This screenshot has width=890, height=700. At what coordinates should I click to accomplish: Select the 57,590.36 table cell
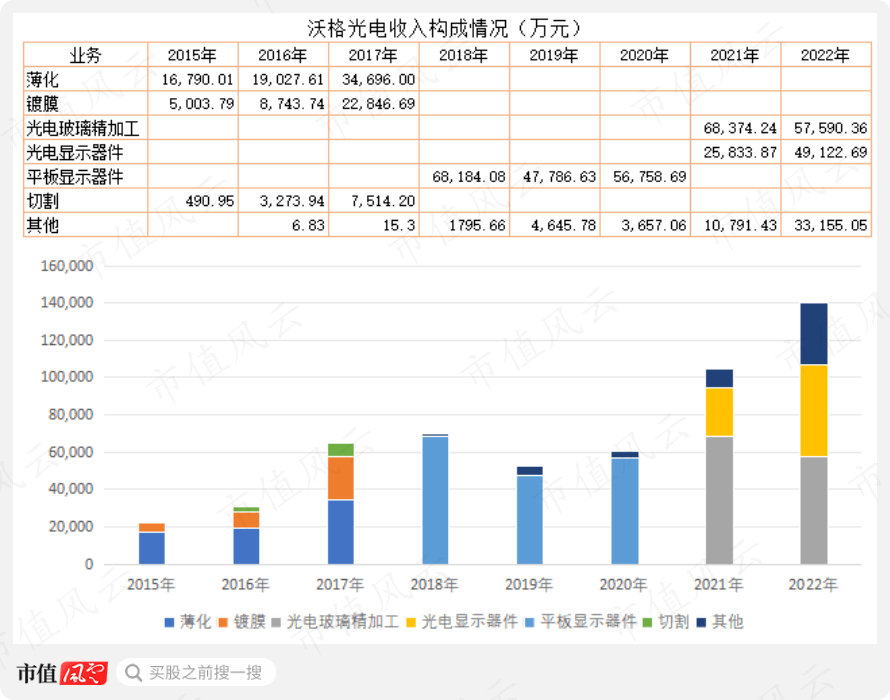(826, 128)
